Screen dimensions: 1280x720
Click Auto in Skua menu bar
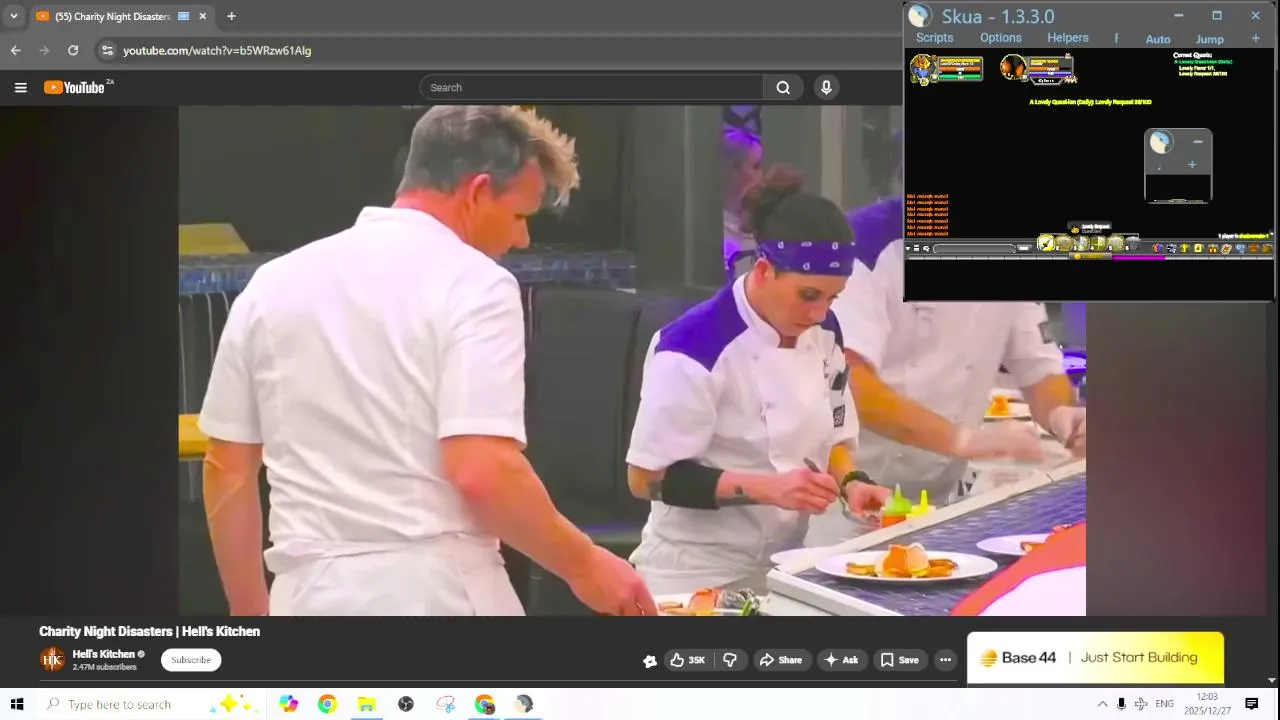(1158, 39)
